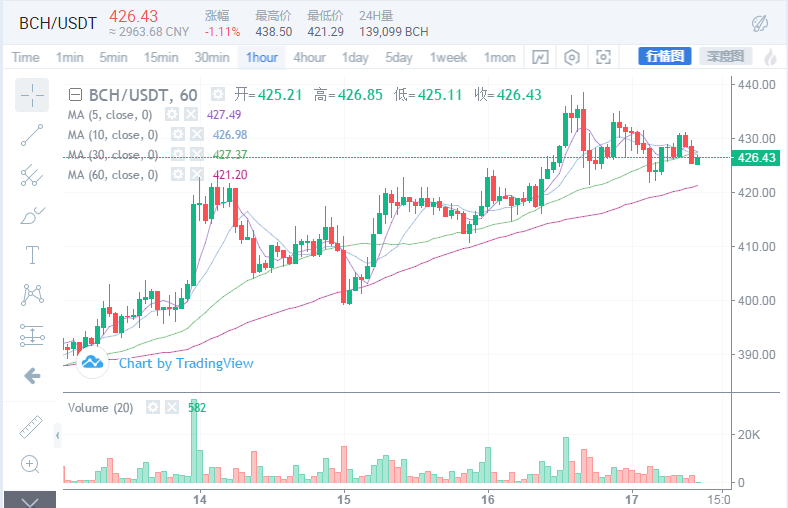Viewport: 788px width, 508px height.
Task: Open MA (5, close, 0) settings gear
Action: (172, 115)
